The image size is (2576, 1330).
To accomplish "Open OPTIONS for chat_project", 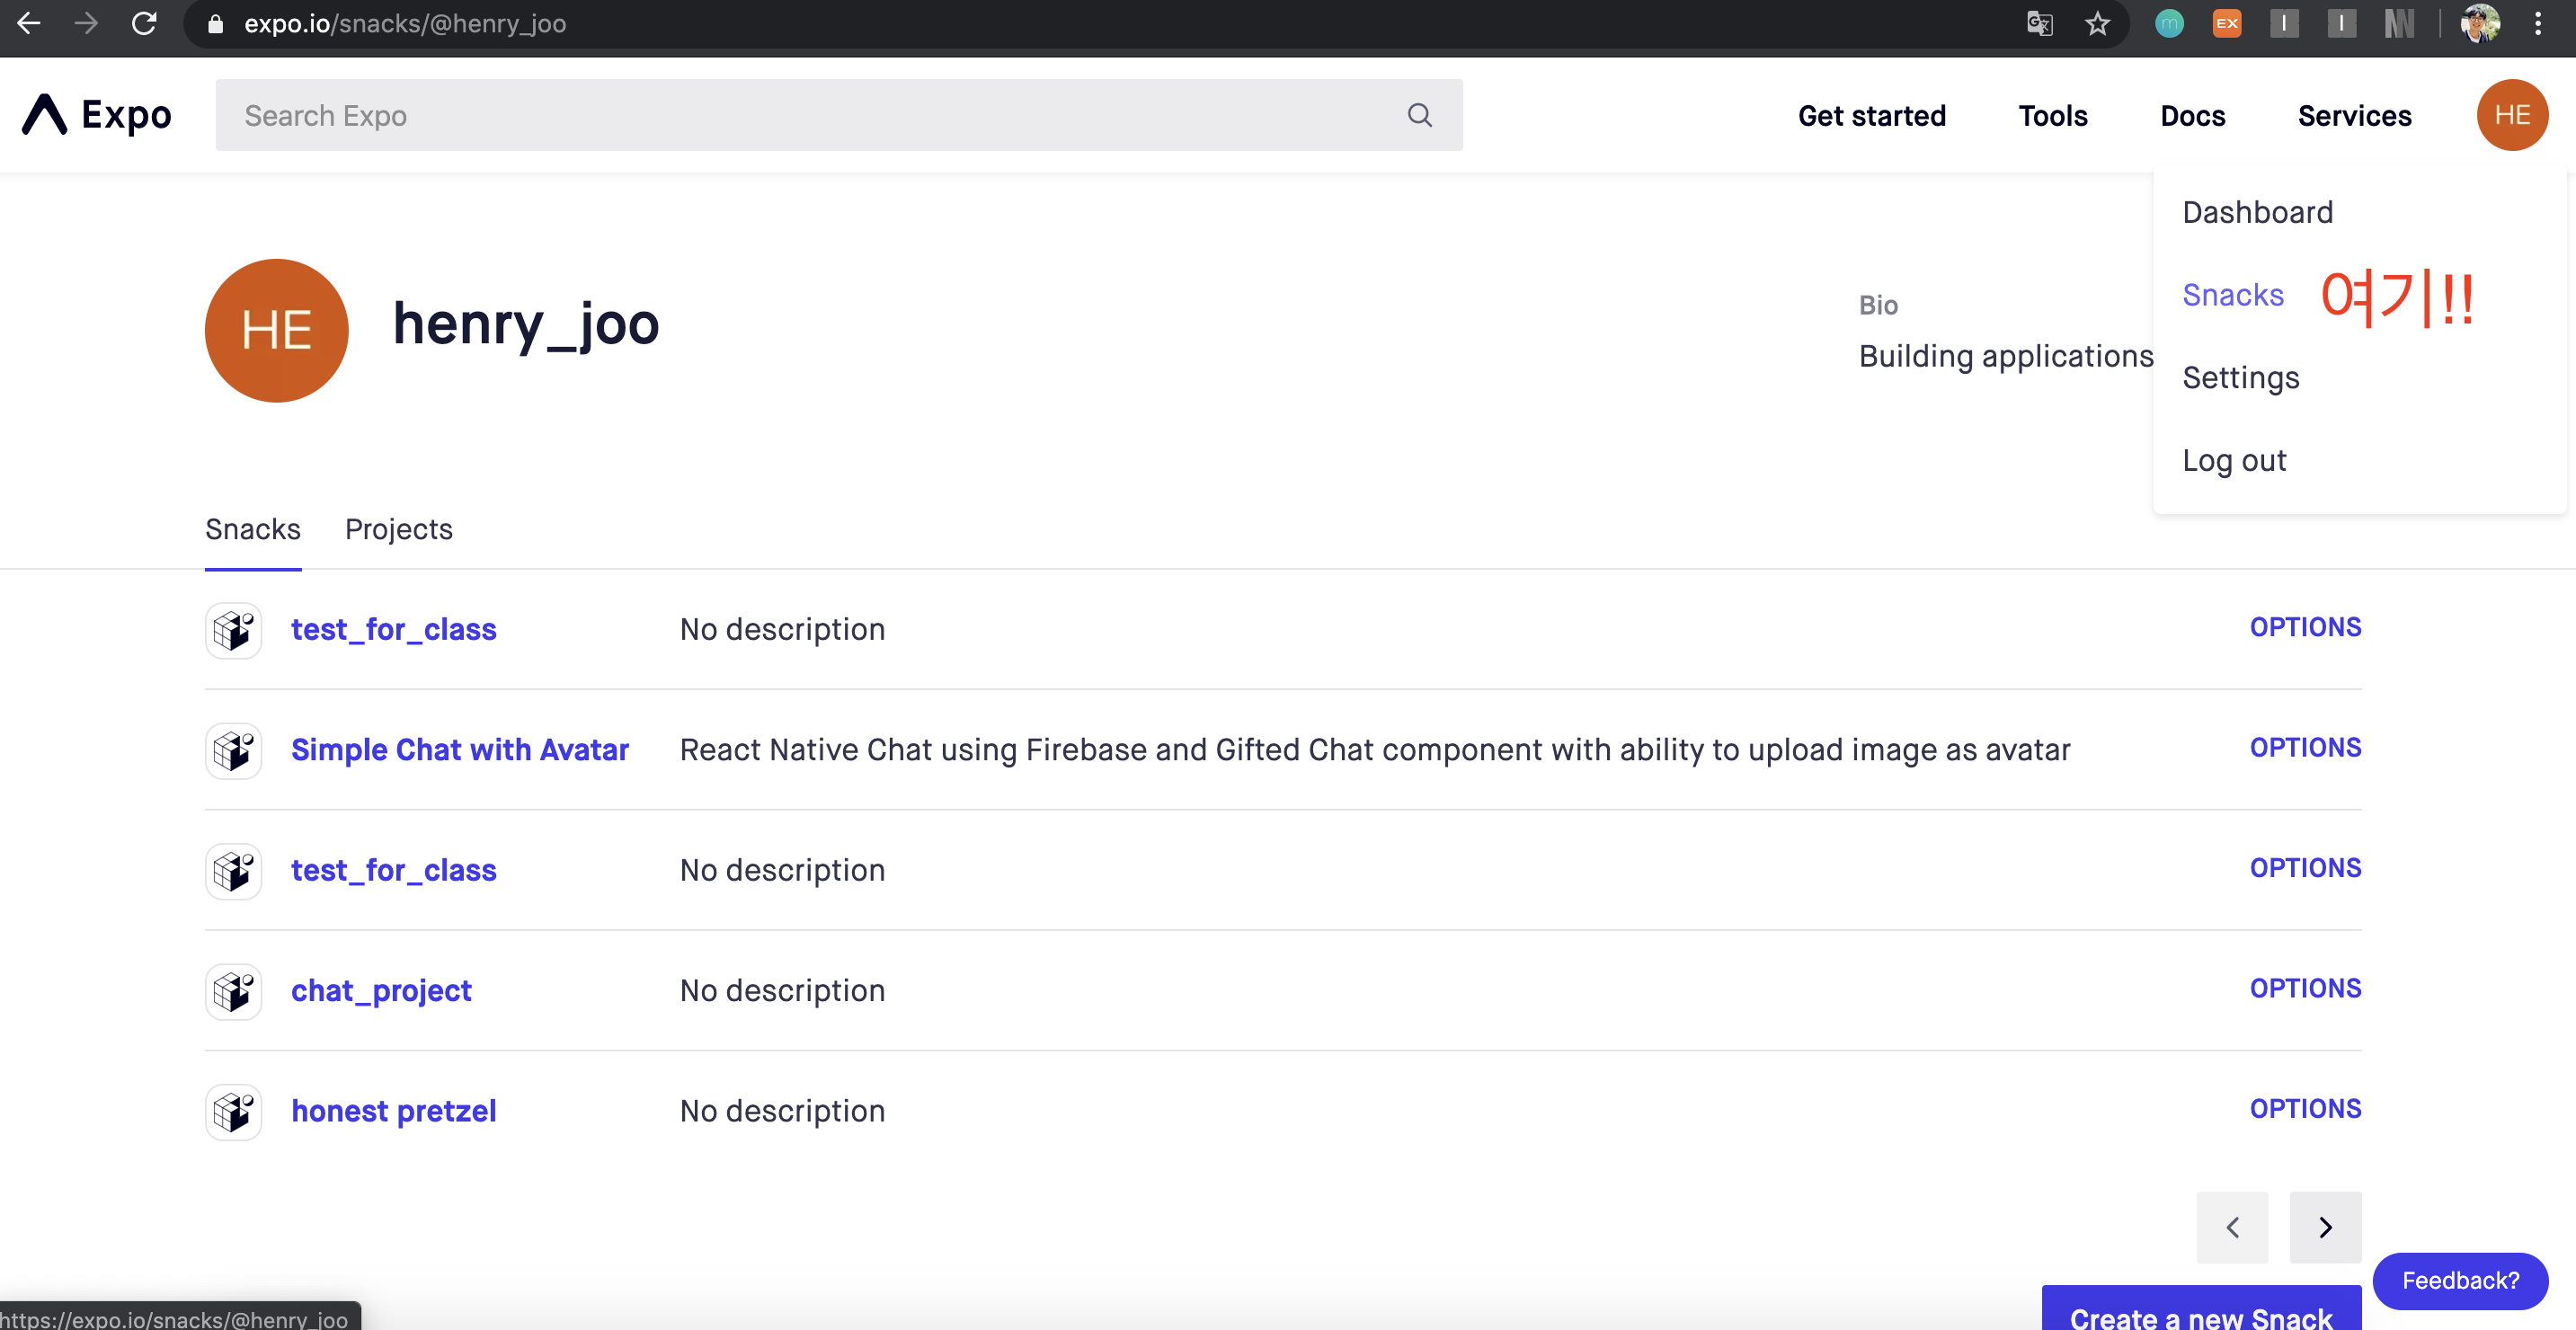I will coord(2305,988).
